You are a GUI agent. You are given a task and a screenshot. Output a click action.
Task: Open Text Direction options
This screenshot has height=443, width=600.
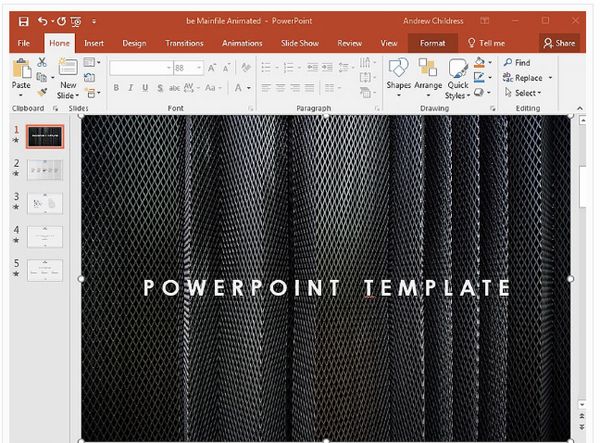coord(368,62)
